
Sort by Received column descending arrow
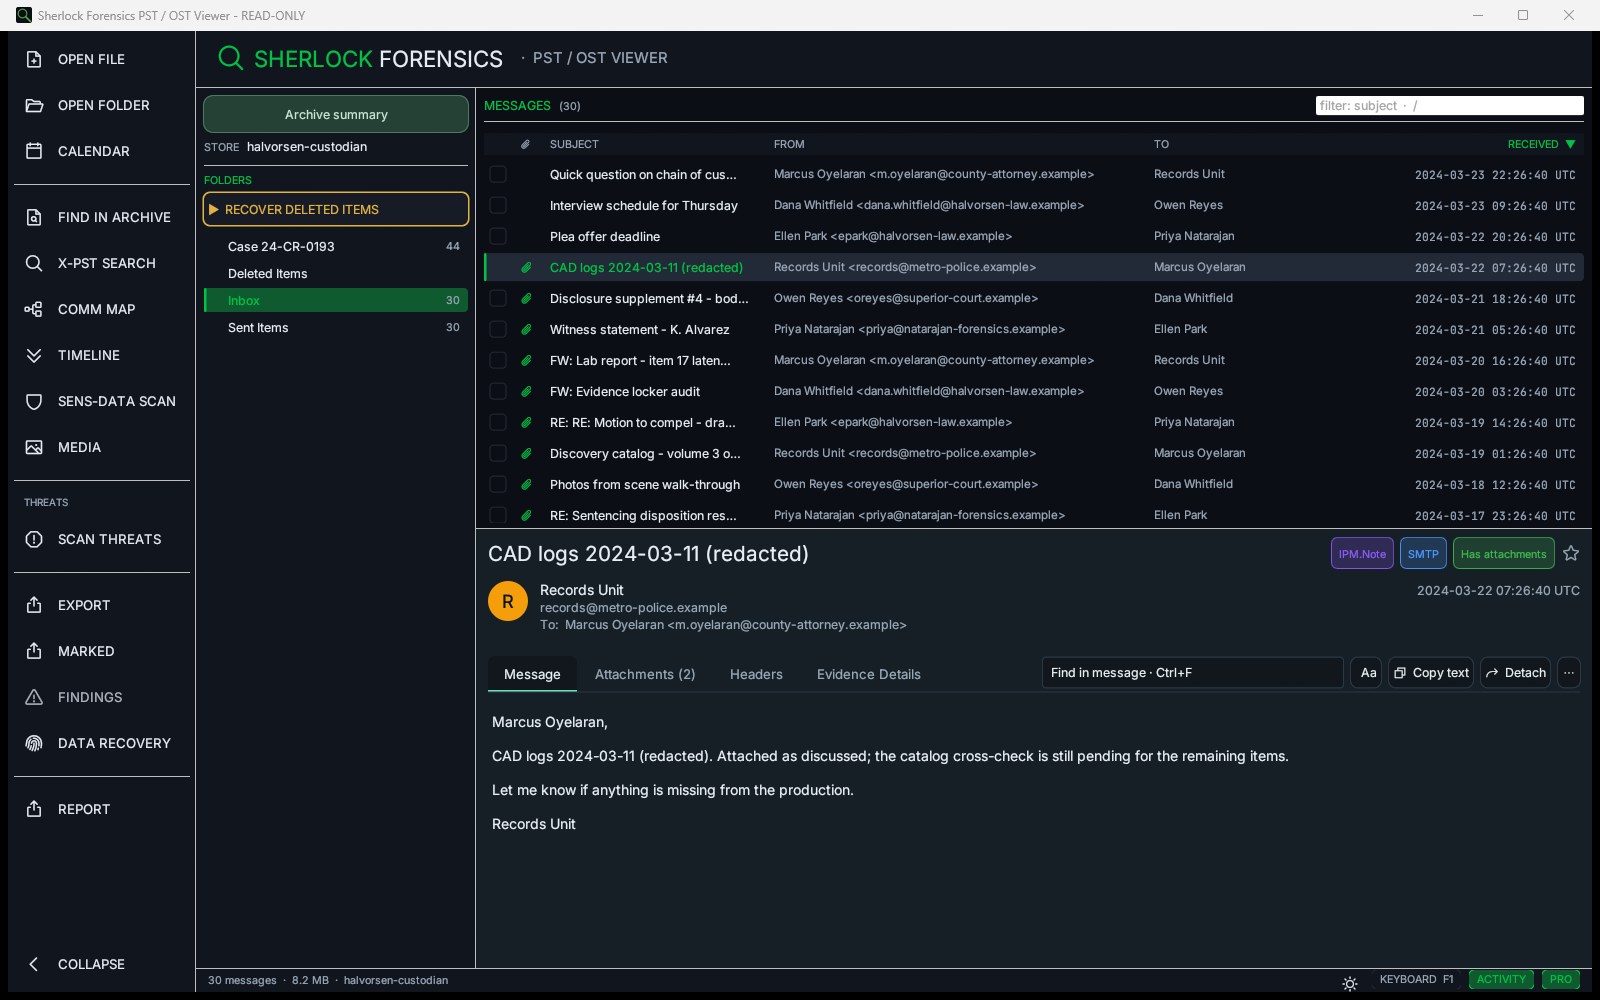(x=1570, y=144)
